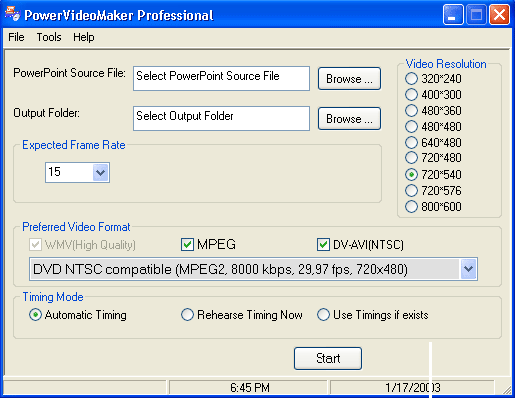The width and height of the screenshot is (515, 398).
Task: Close the PowerVideoMaker Professional window
Action: 499,15
